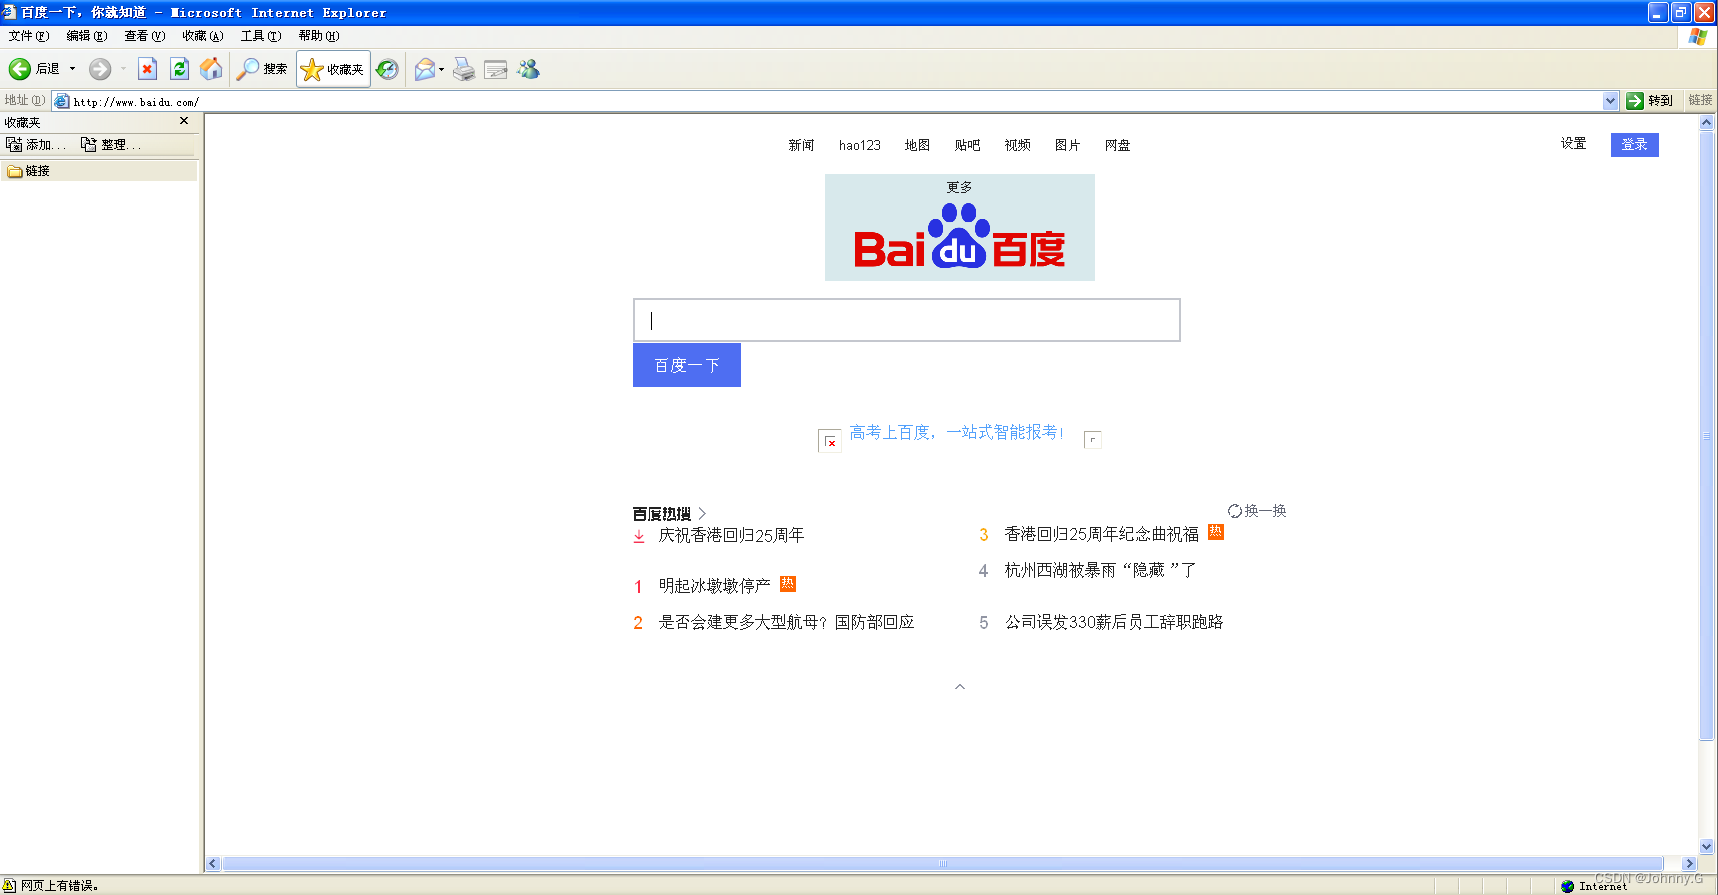This screenshot has width=1718, height=895.
Task: Click the Forward arrow button
Action: pos(100,69)
